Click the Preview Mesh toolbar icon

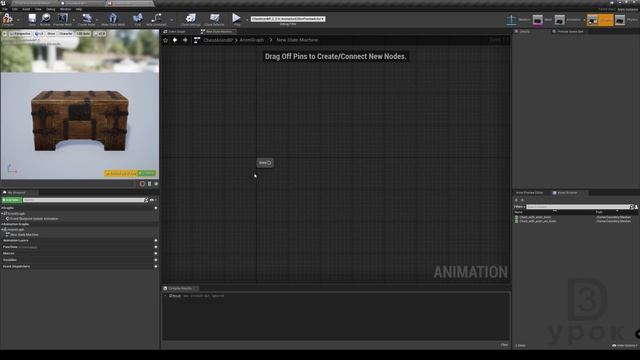coord(62,19)
